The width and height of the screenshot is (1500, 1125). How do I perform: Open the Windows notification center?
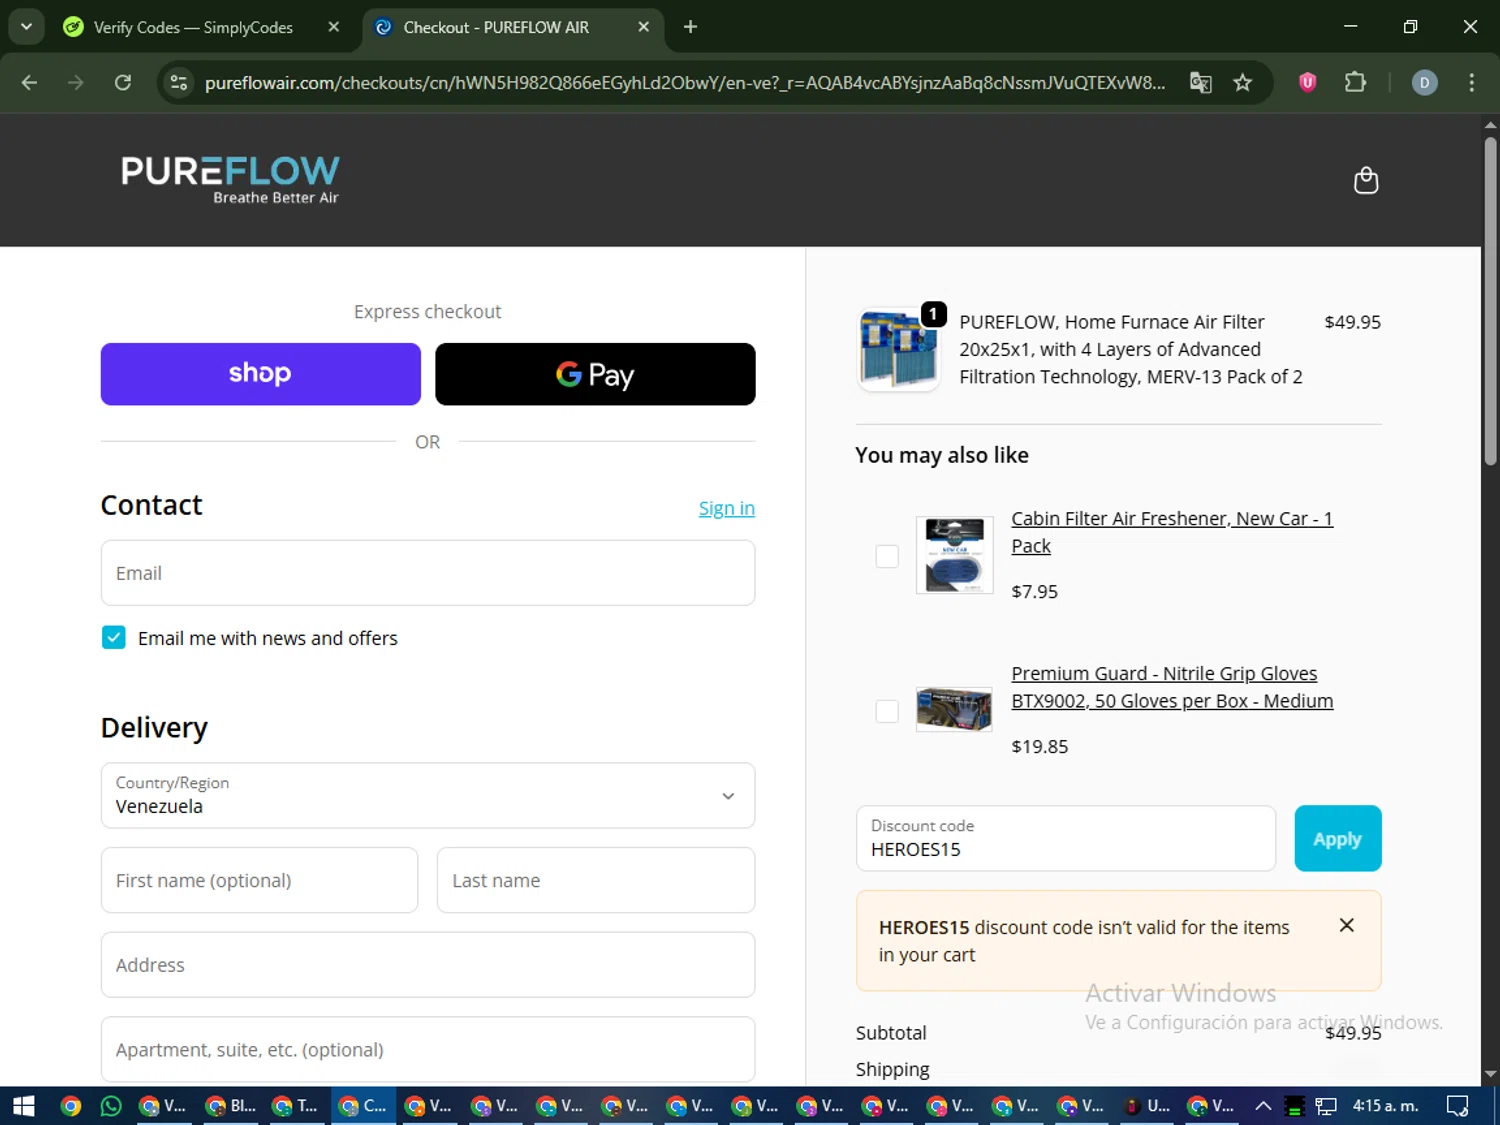pos(1458,1106)
